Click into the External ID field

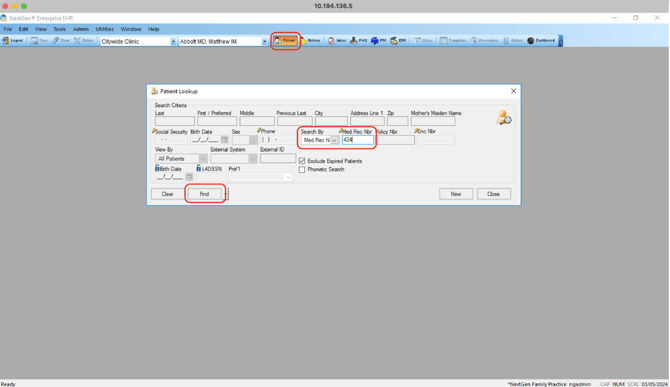[278, 158]
